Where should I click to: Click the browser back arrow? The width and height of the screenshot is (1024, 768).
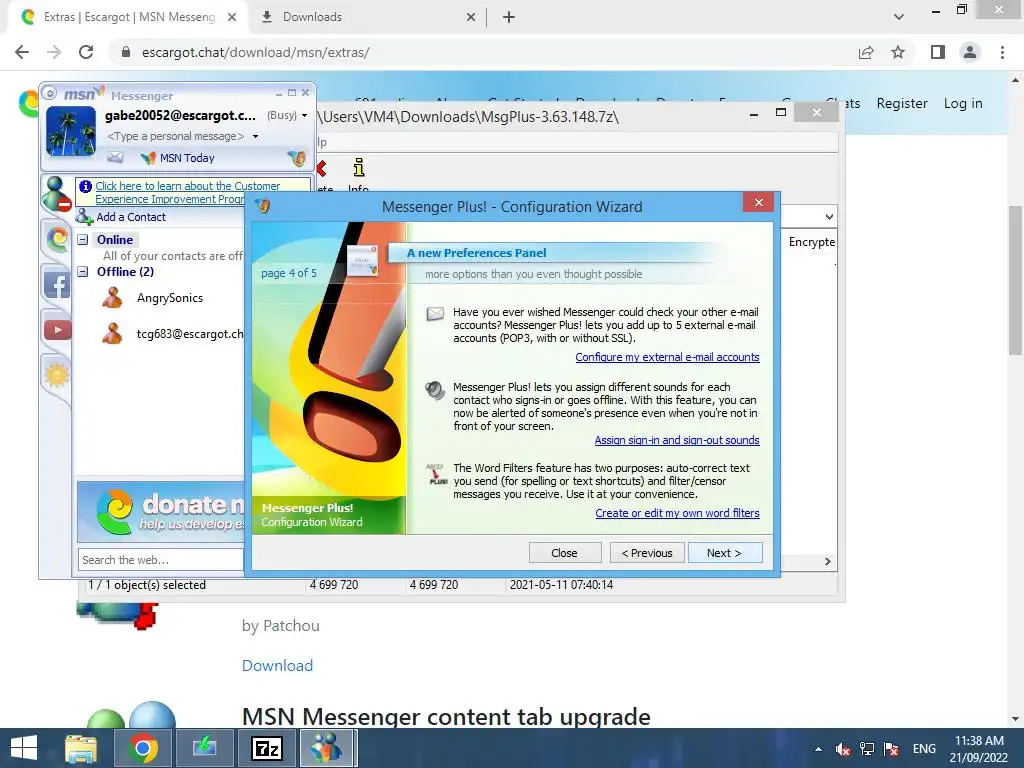(x=22, y=52)
